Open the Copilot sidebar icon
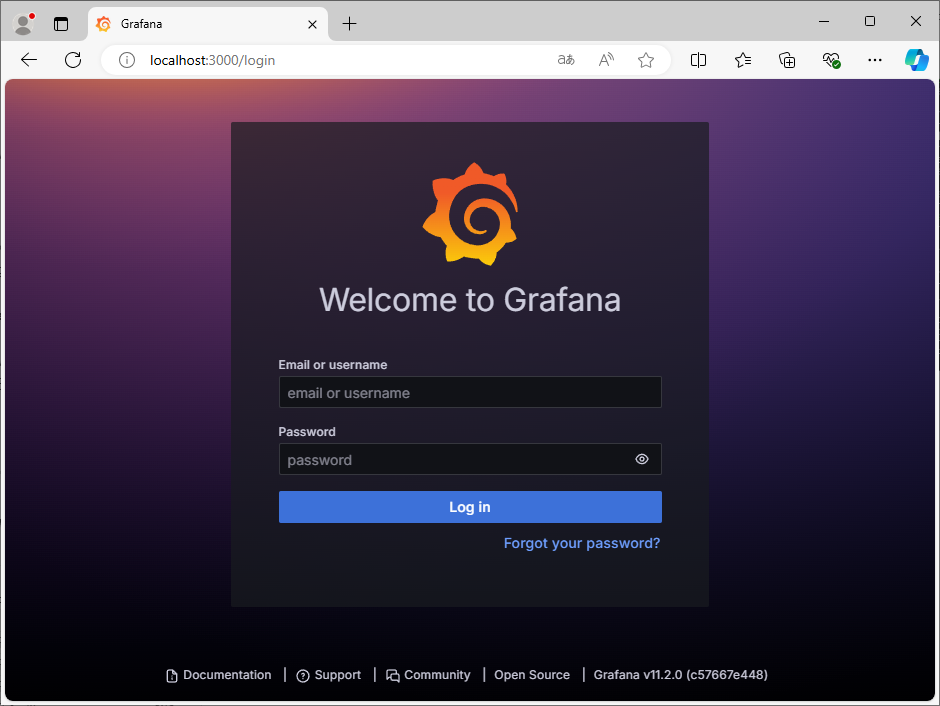Viewport: 940px width, 706px height. coord(917,60)
